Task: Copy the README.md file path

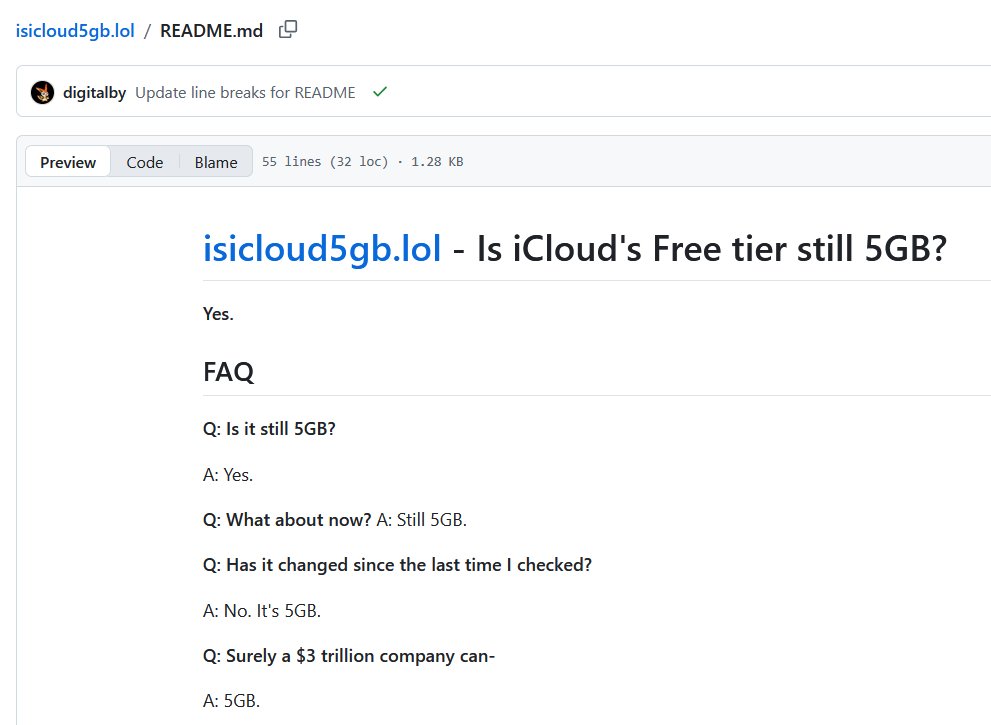Action: coord(288,30)
